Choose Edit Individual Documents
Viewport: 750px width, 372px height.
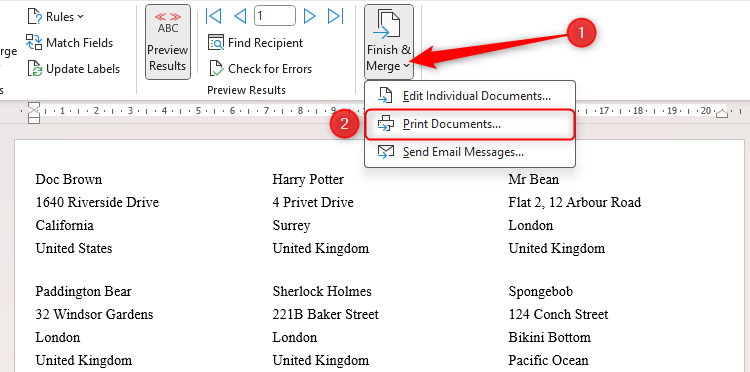(470, 96)
